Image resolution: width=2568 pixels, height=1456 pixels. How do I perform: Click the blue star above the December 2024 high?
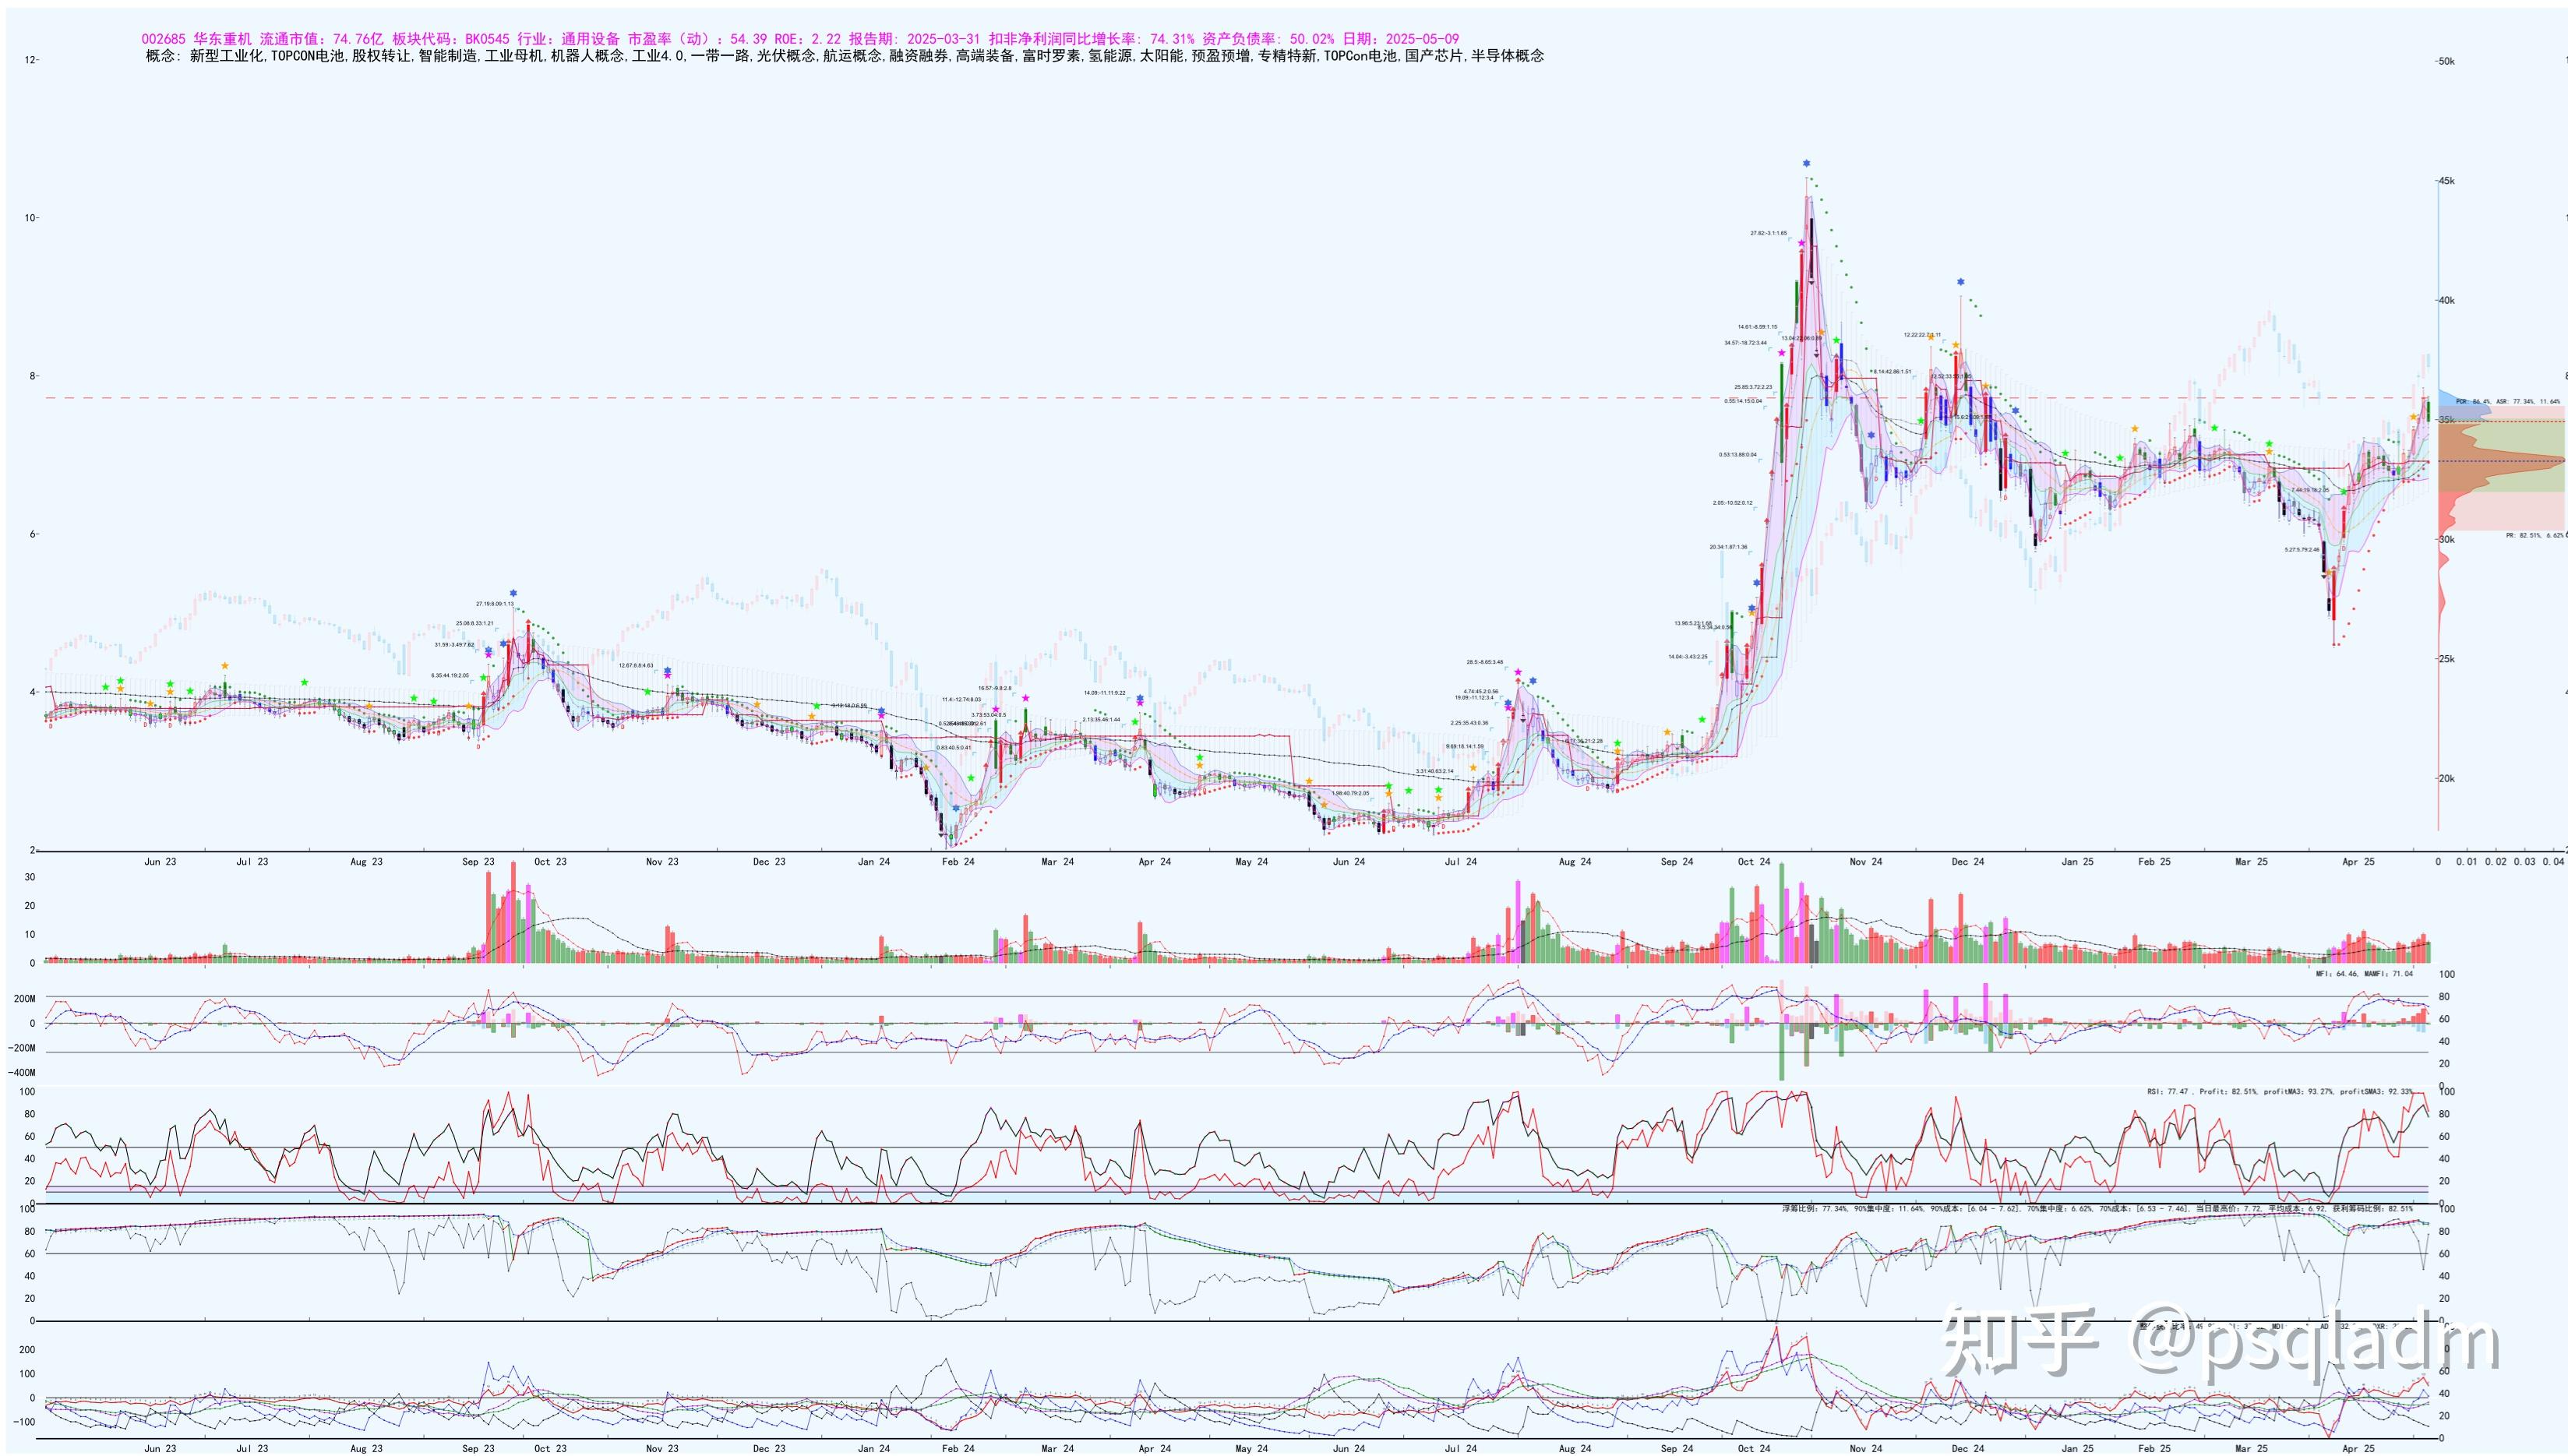[1961, 282]
